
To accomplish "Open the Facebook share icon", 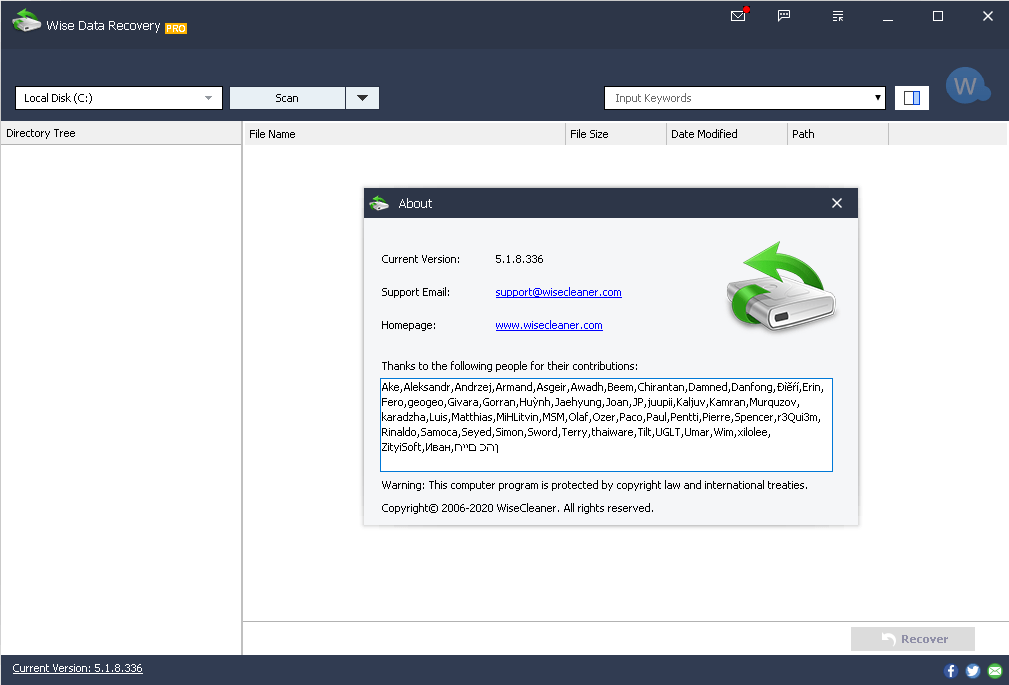I will 951,671.
